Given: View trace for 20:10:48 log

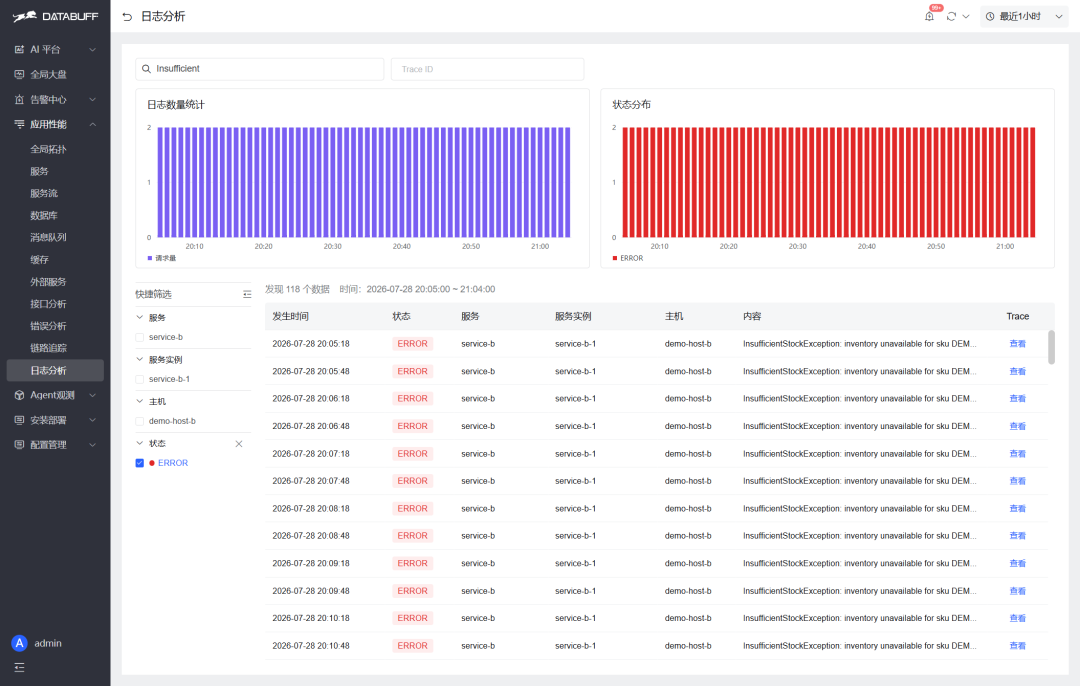Looking at the screenshot, I should pos(1017,646).
